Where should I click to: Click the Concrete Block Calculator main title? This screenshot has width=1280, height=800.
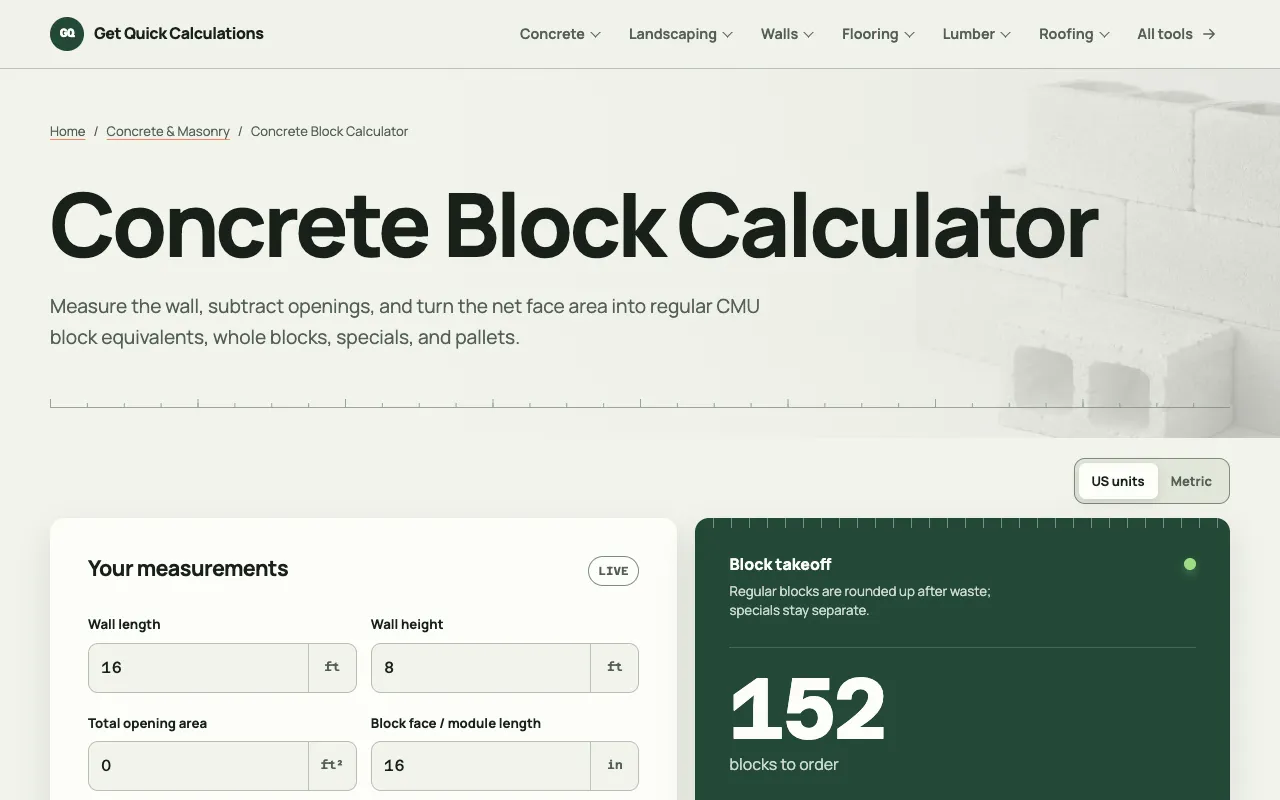(x=574, y=225)
